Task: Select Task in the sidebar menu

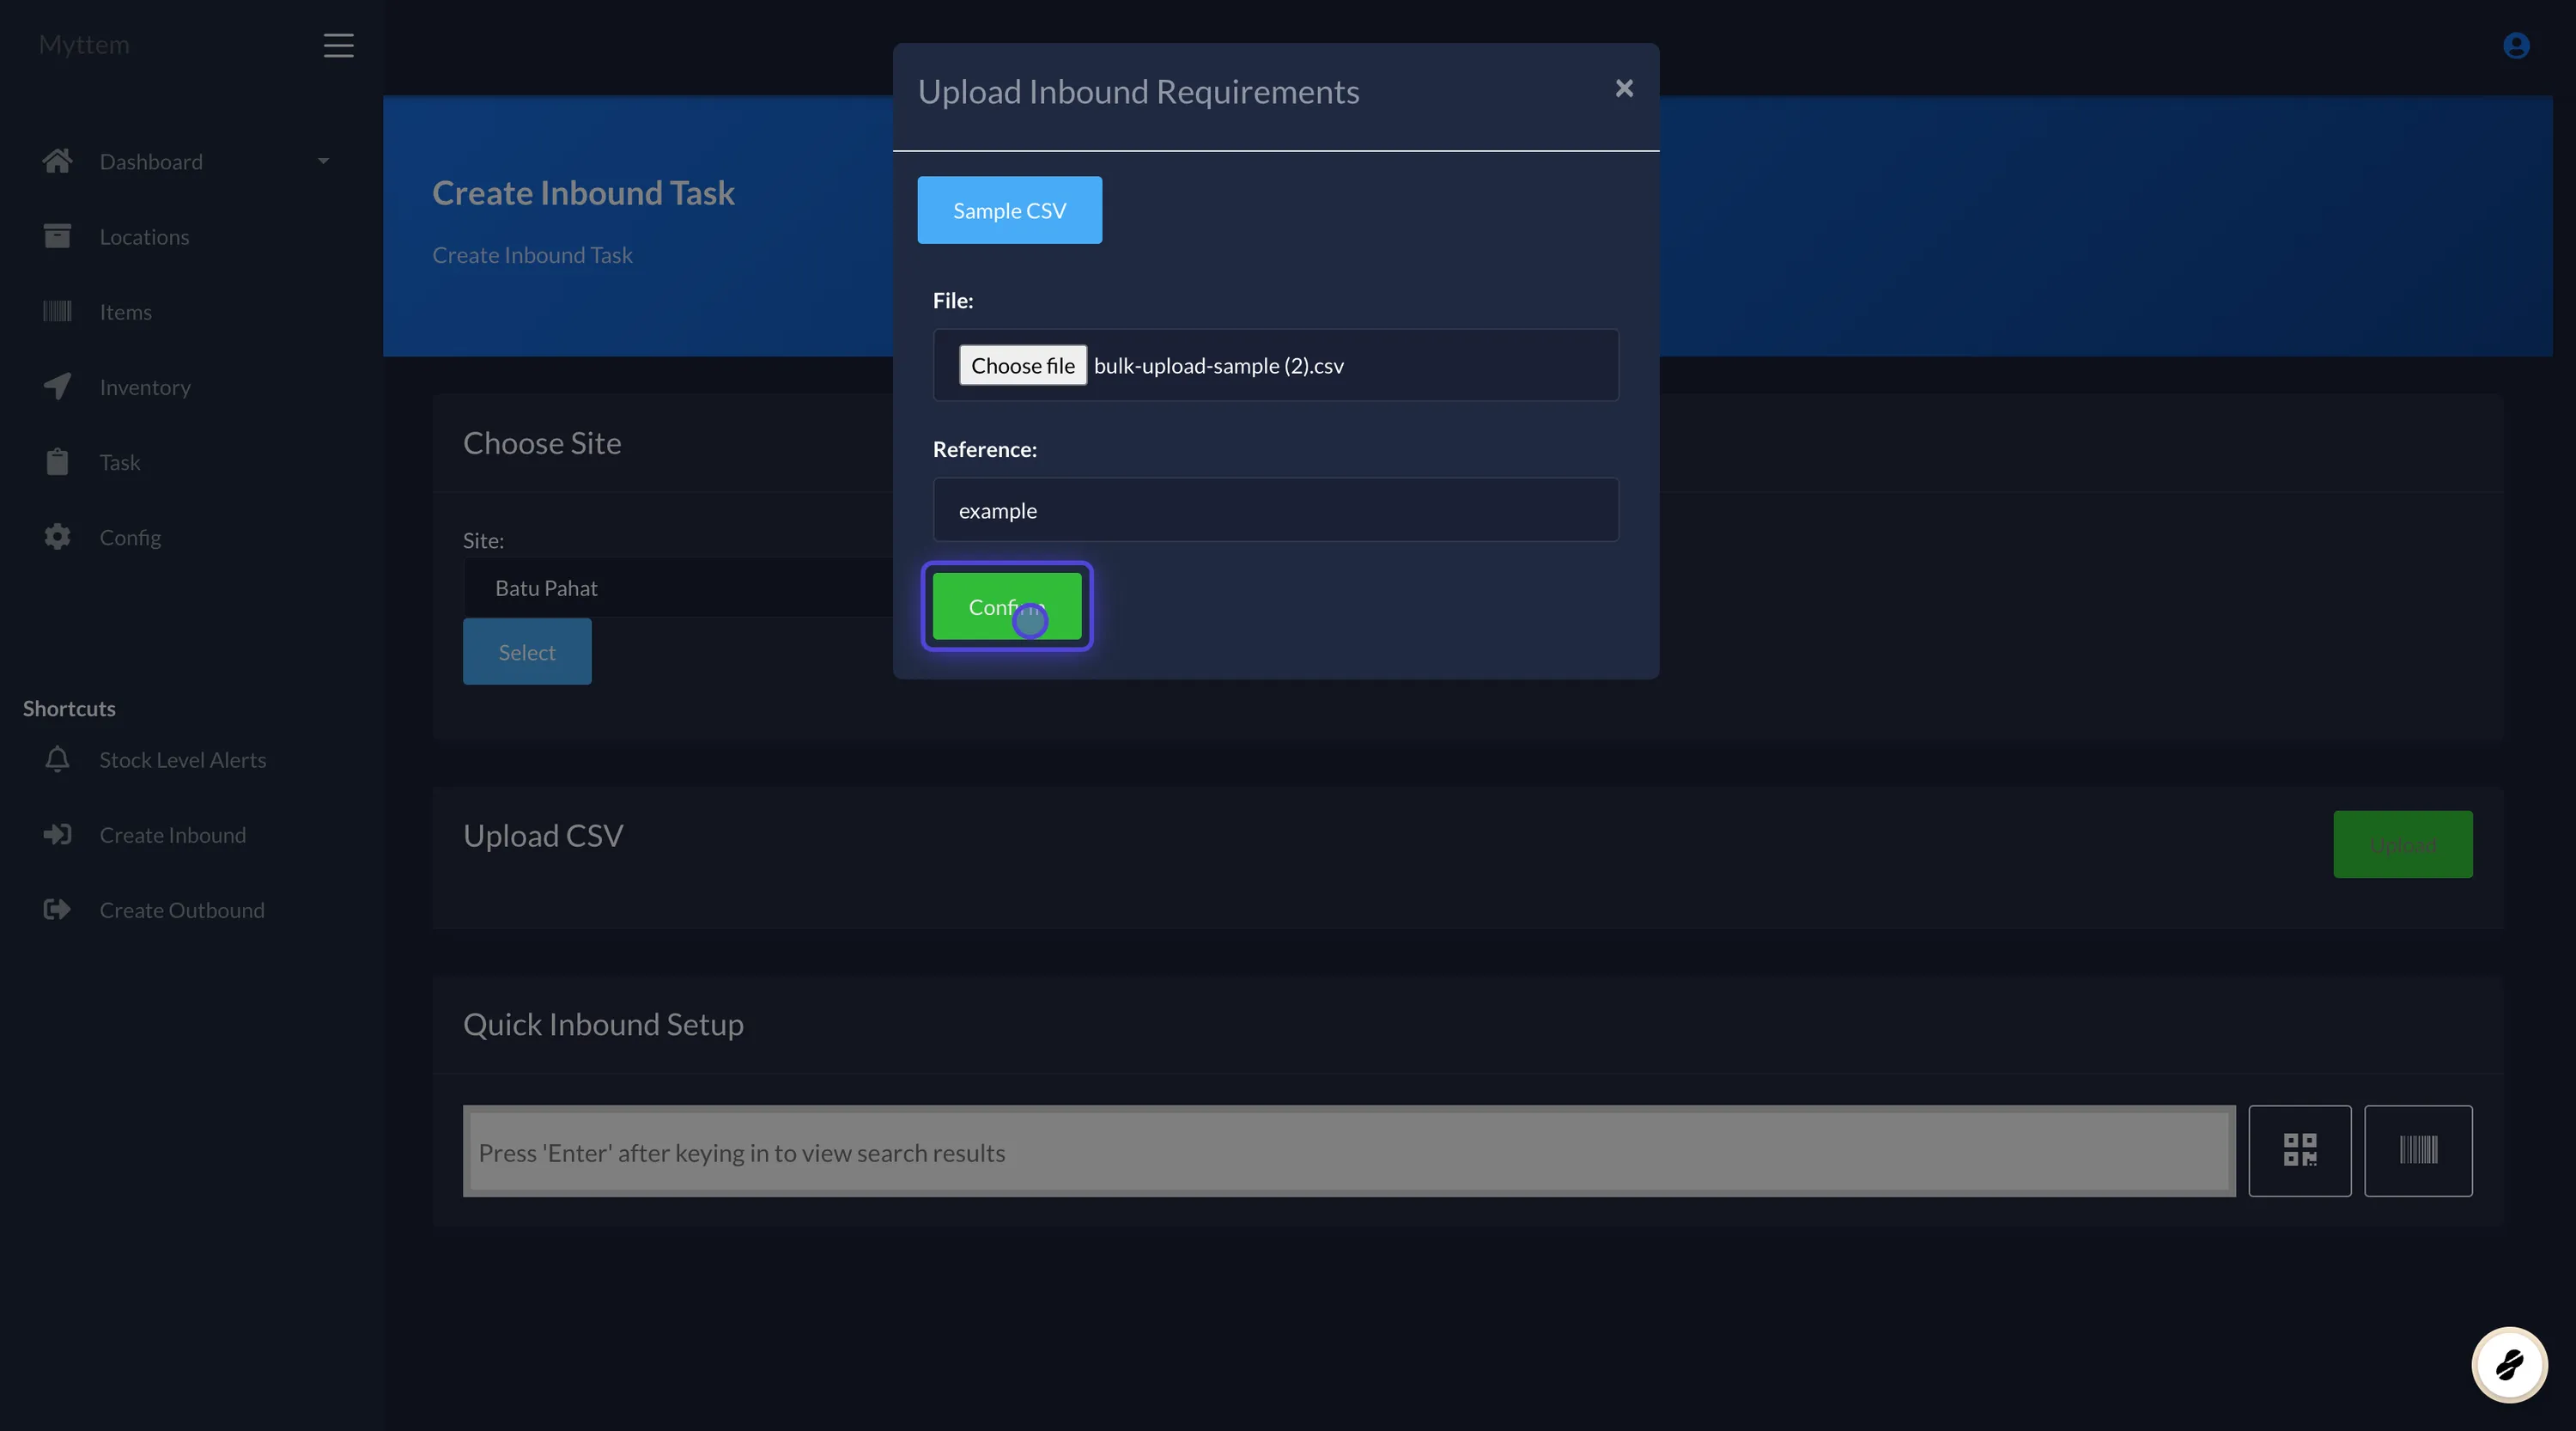Action: (x=120, y=461)
